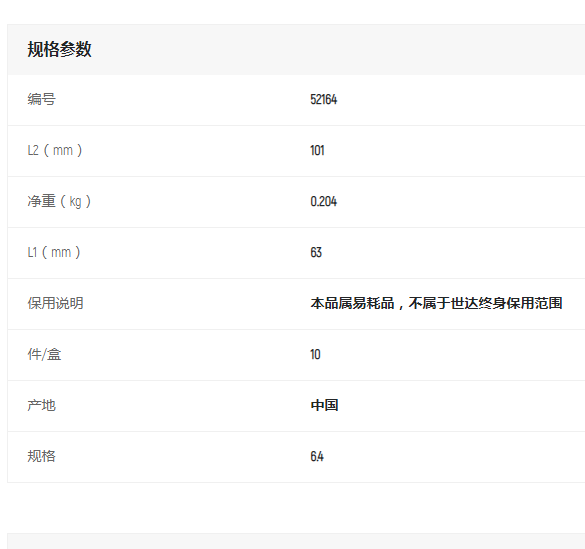585x549 pixels.
Task: Click the net weight value 0.204
Action: [x=323, y=201]
